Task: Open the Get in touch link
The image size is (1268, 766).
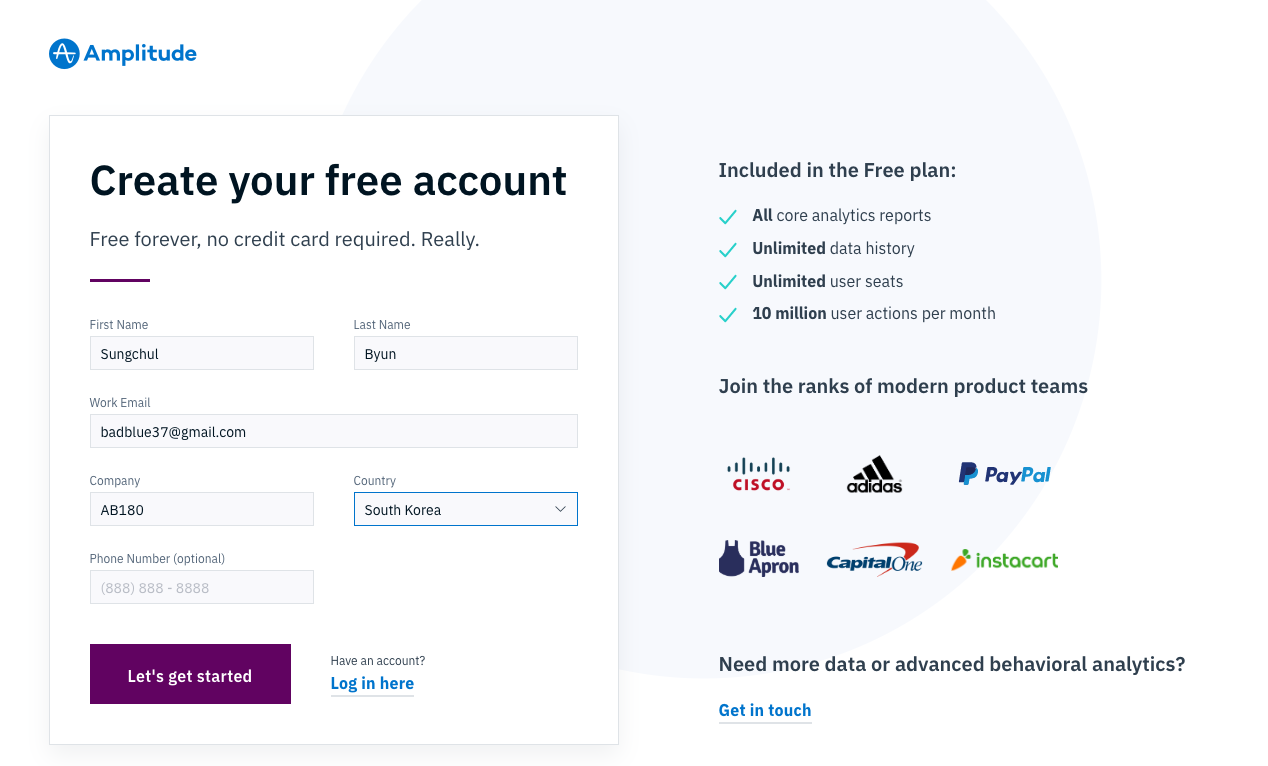Action: pyautogui.click(x=765, y=710)
